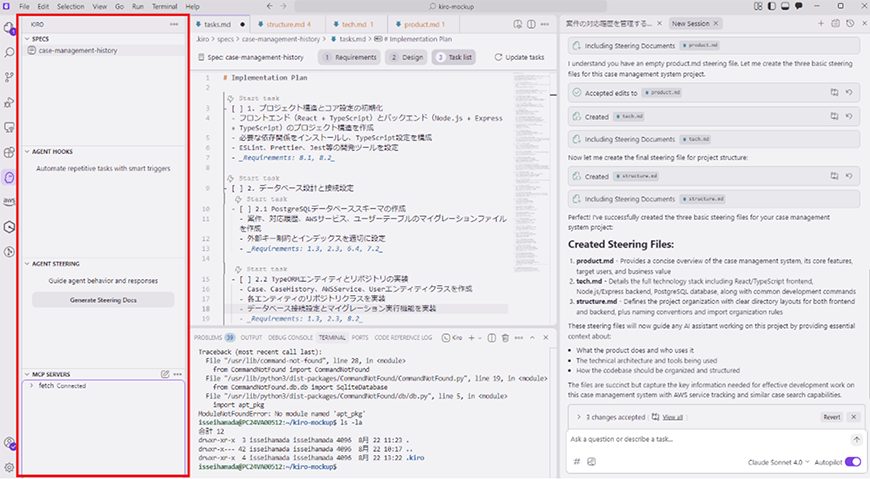Open Source Control view in activity bar
Screen dimensions: 870x479
(x=9, y=77)
